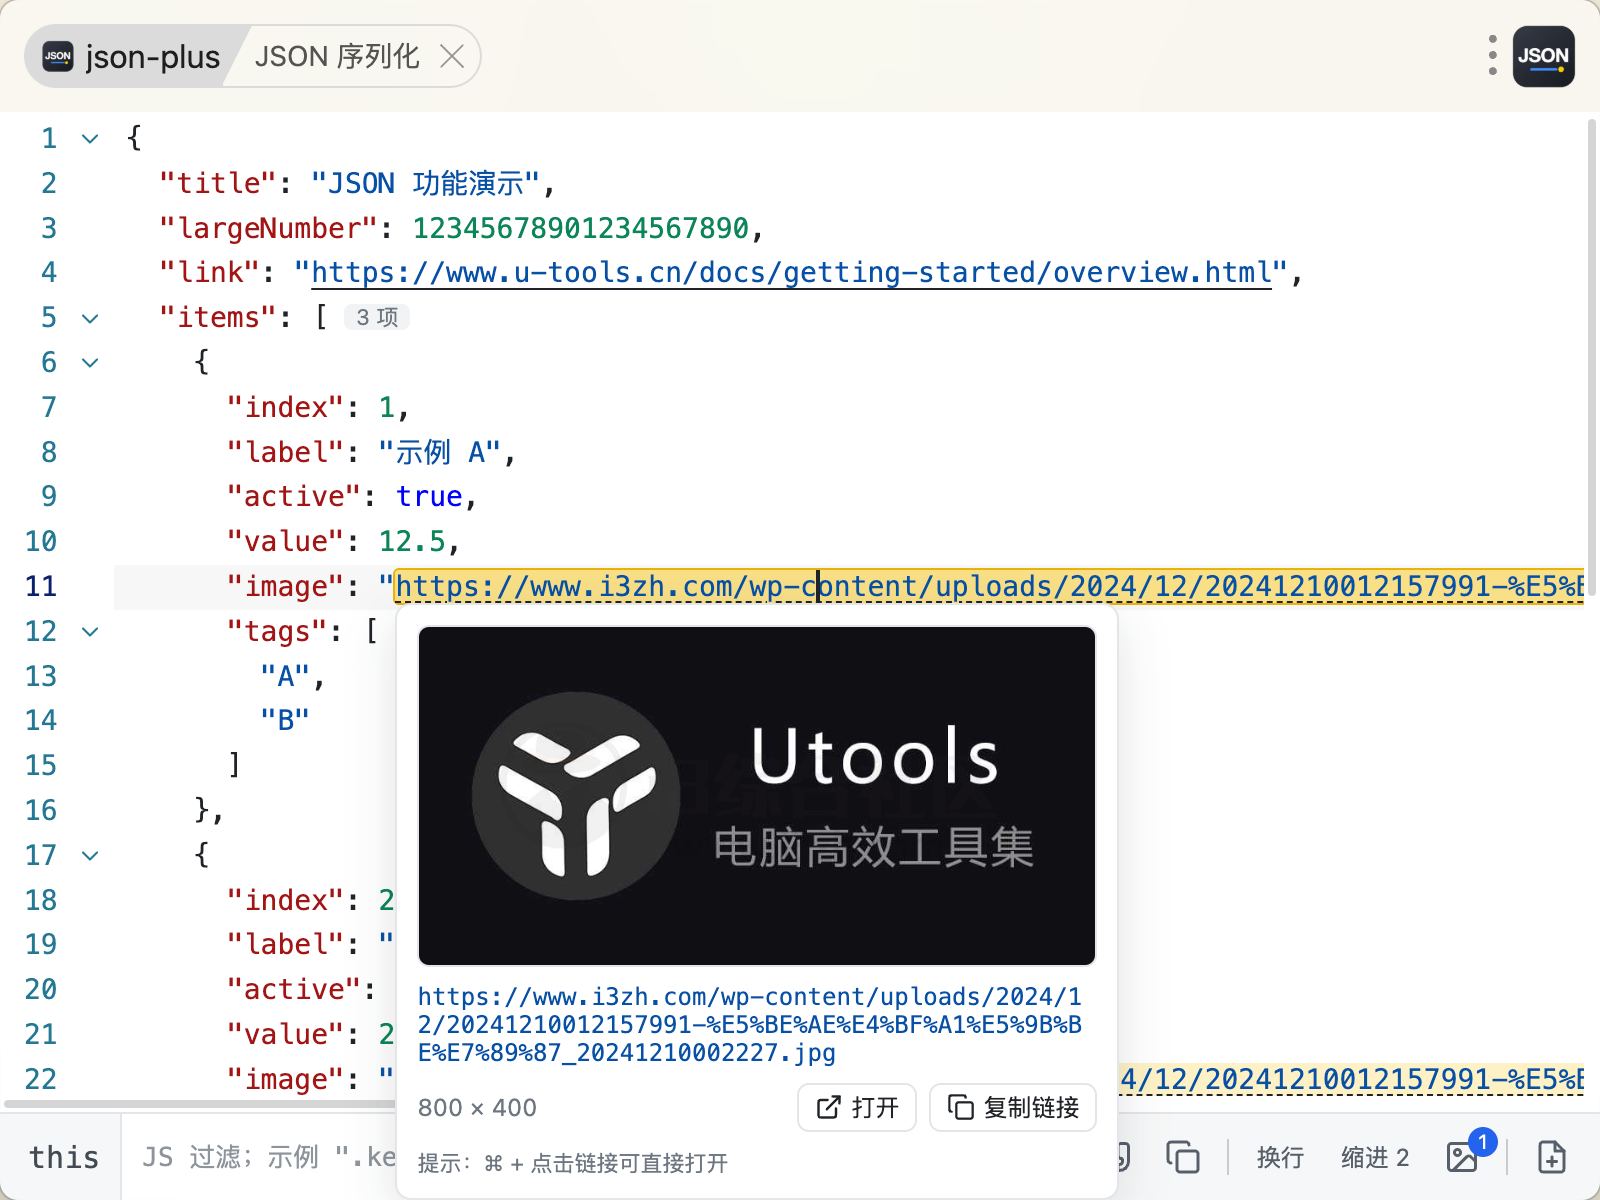Click the Utools preview image thumbnail
This screenshot has height=1200, width=1600.
pos(757,796)
